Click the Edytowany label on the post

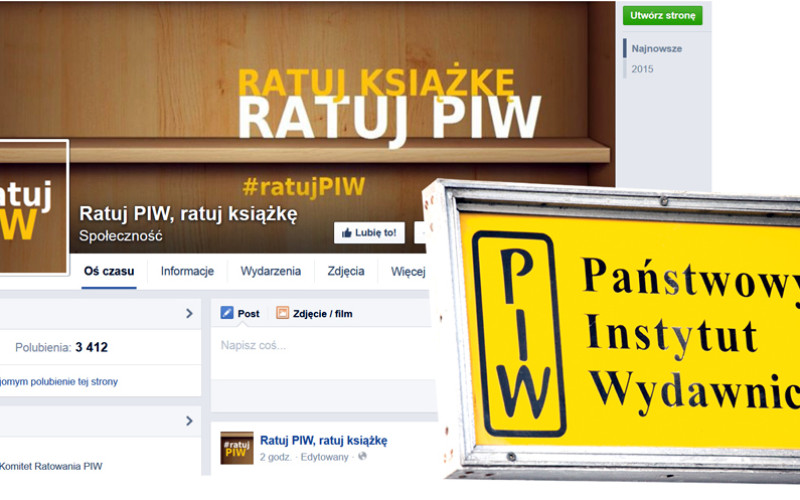click(x=324, y=457)
